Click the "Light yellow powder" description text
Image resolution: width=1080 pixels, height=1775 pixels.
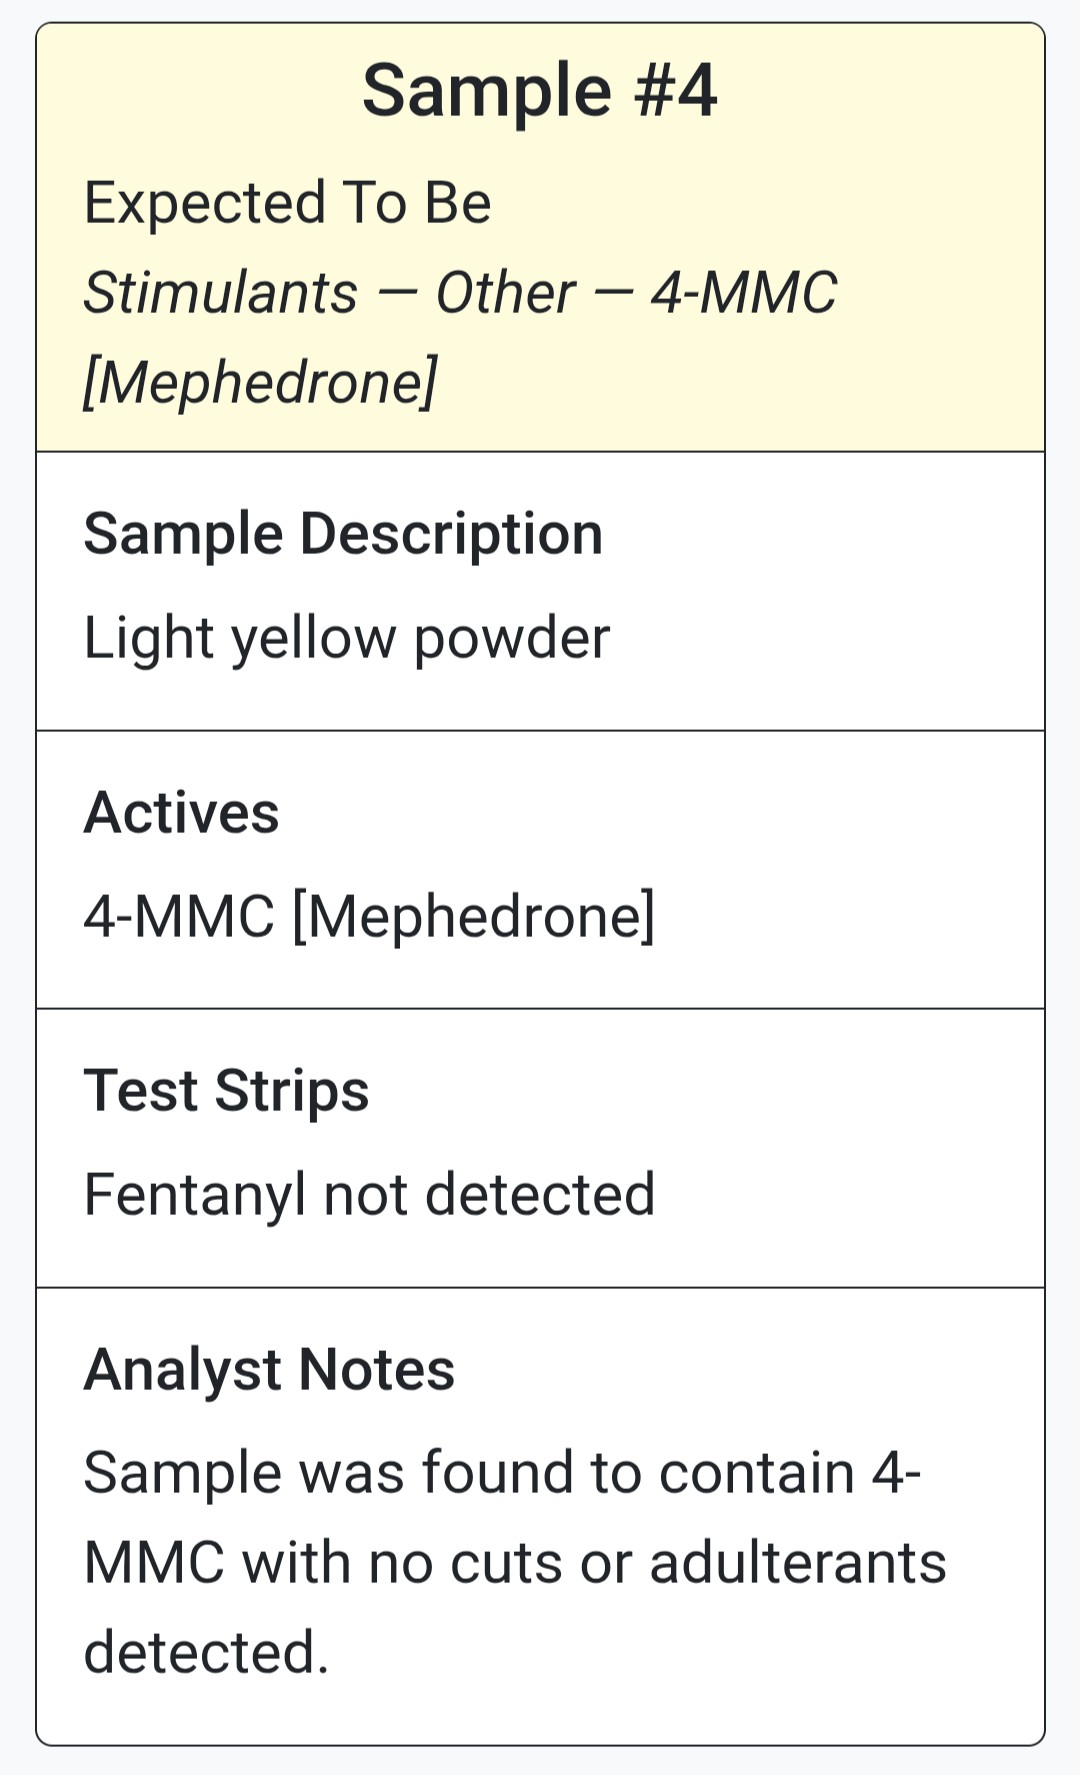[x=346, y=638]
